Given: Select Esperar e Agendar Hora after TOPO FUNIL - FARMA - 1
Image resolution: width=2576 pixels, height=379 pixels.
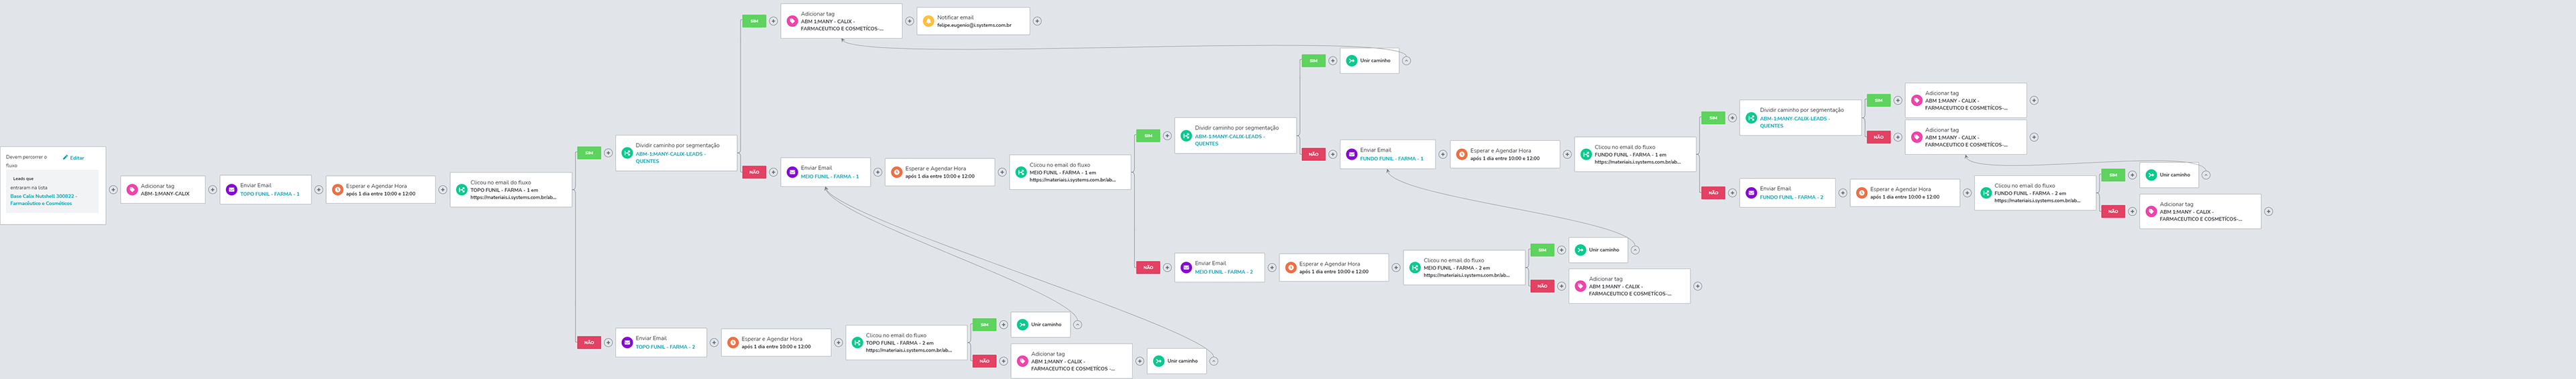Looking at the screenshot, I should [x=380, y=190].
